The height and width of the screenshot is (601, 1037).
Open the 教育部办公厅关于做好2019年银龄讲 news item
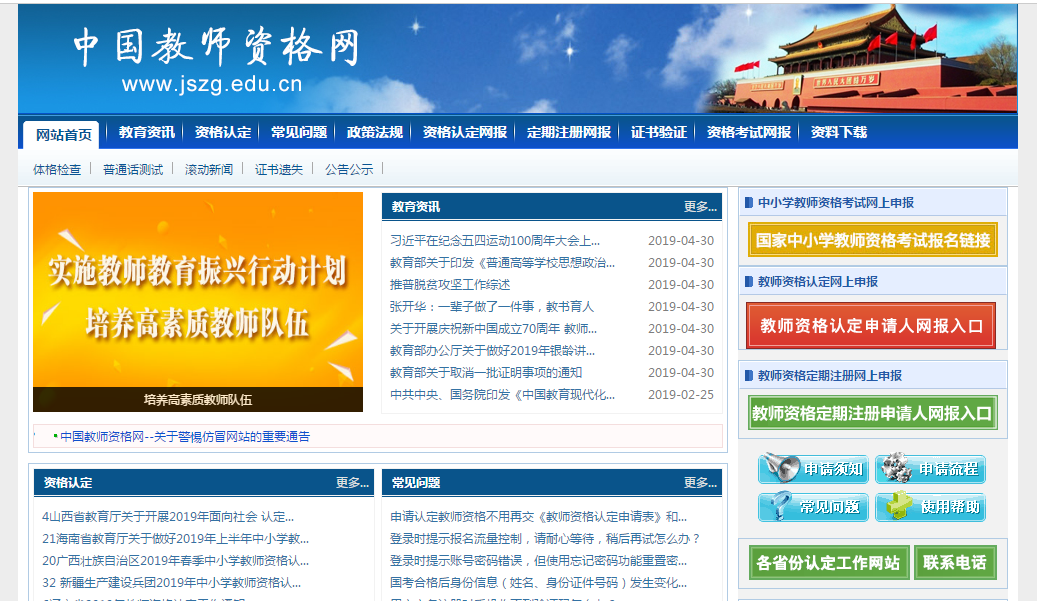pyautogui.click(x=493, y=350)
